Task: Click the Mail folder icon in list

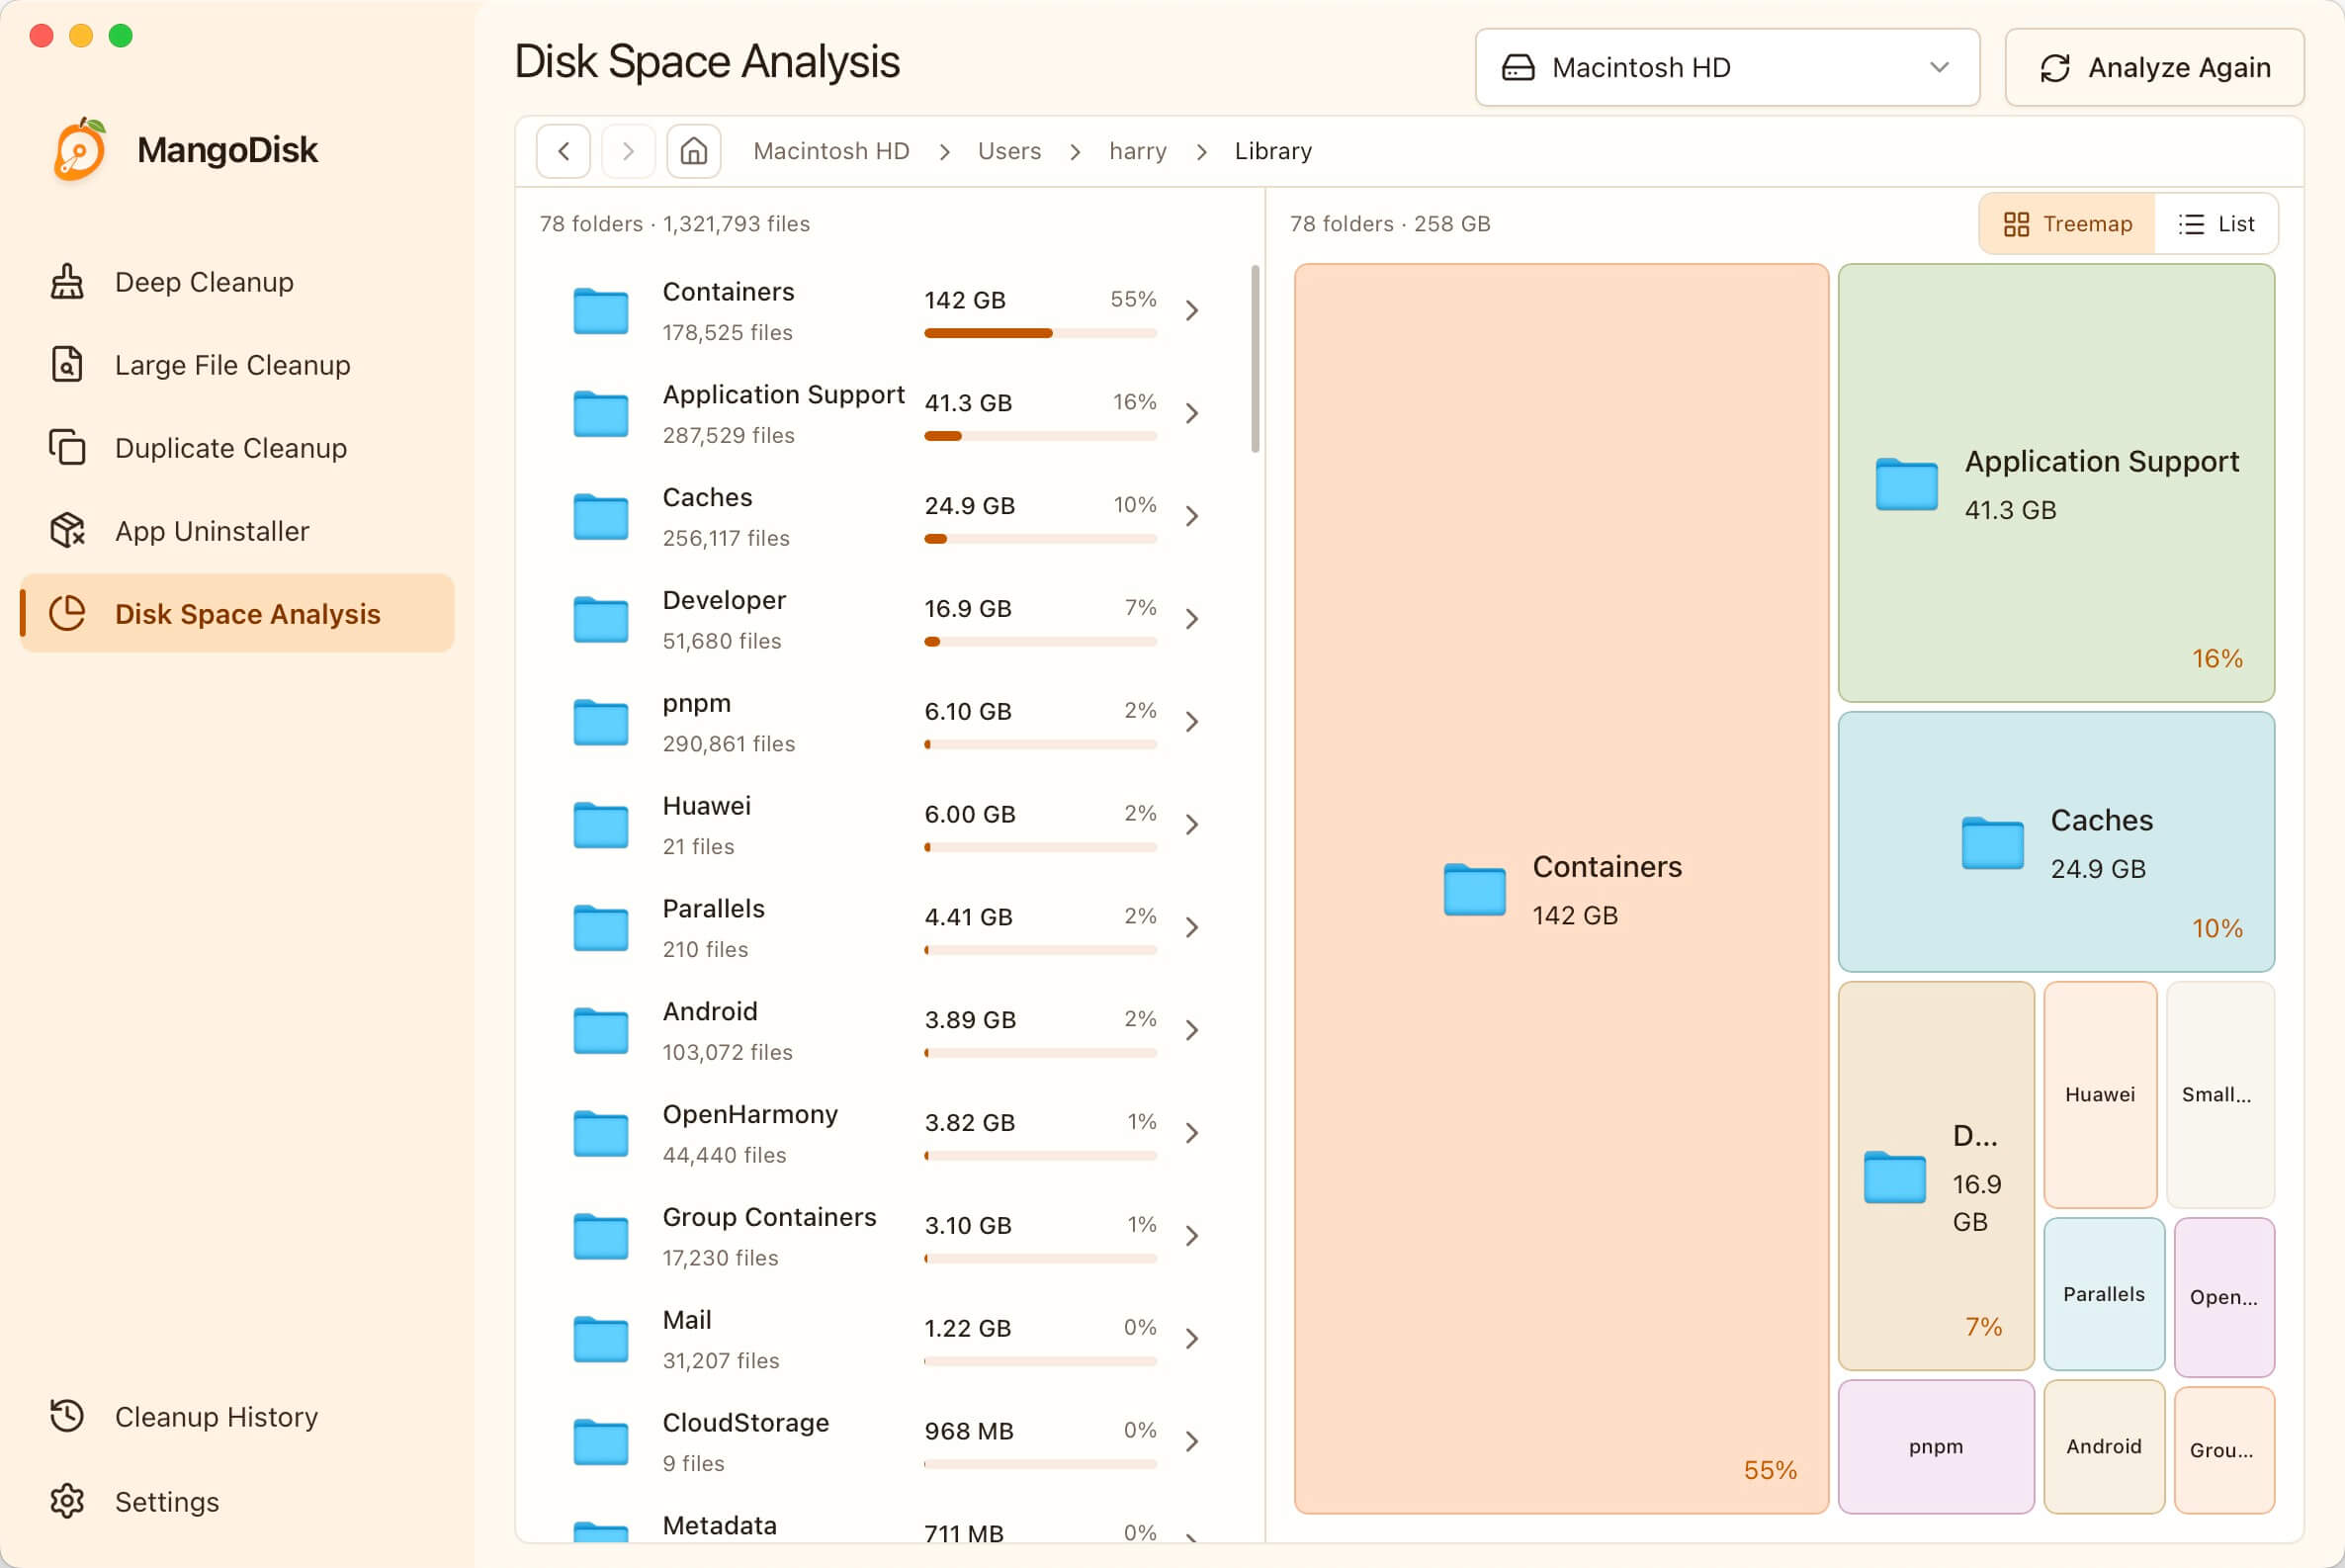Action: coord(601,1340)
